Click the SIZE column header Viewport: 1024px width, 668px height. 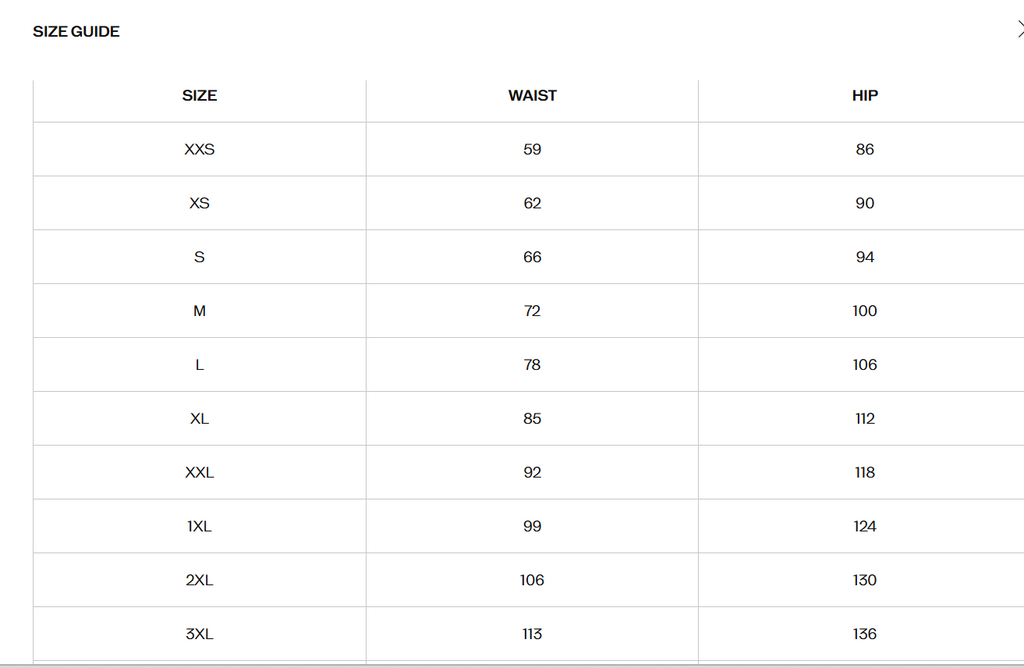coord(199,96)
